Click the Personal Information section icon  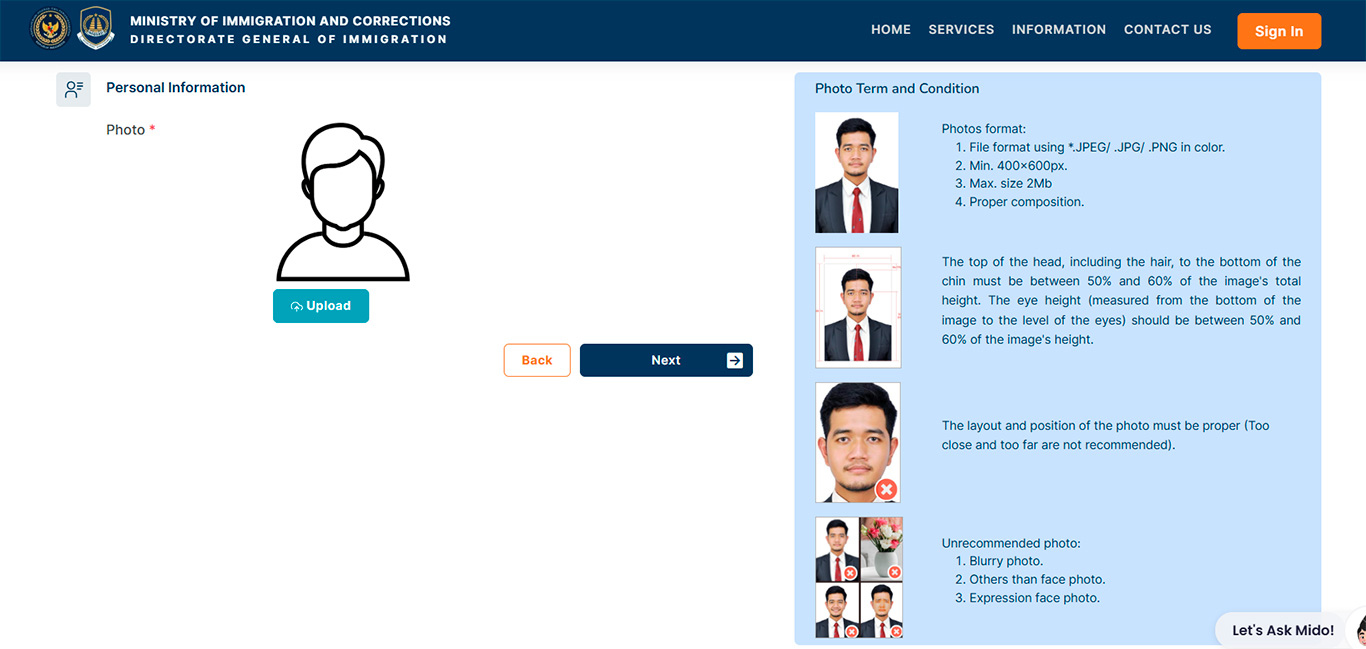pos(73,89)
